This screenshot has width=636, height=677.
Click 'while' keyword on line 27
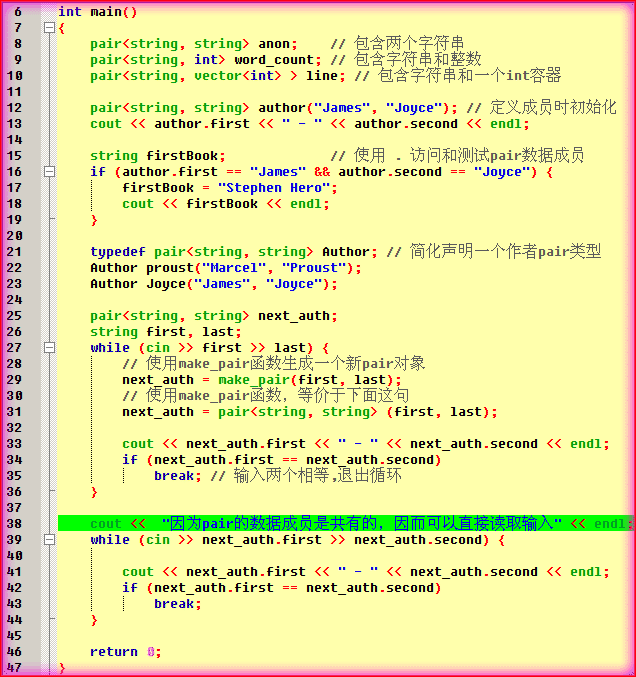coord(110,348)
